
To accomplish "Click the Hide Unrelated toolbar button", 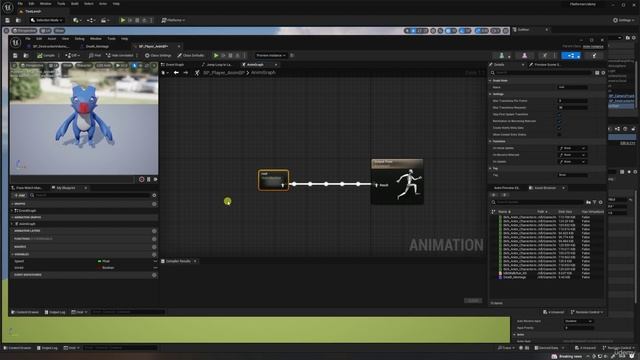I will [120, 56].
